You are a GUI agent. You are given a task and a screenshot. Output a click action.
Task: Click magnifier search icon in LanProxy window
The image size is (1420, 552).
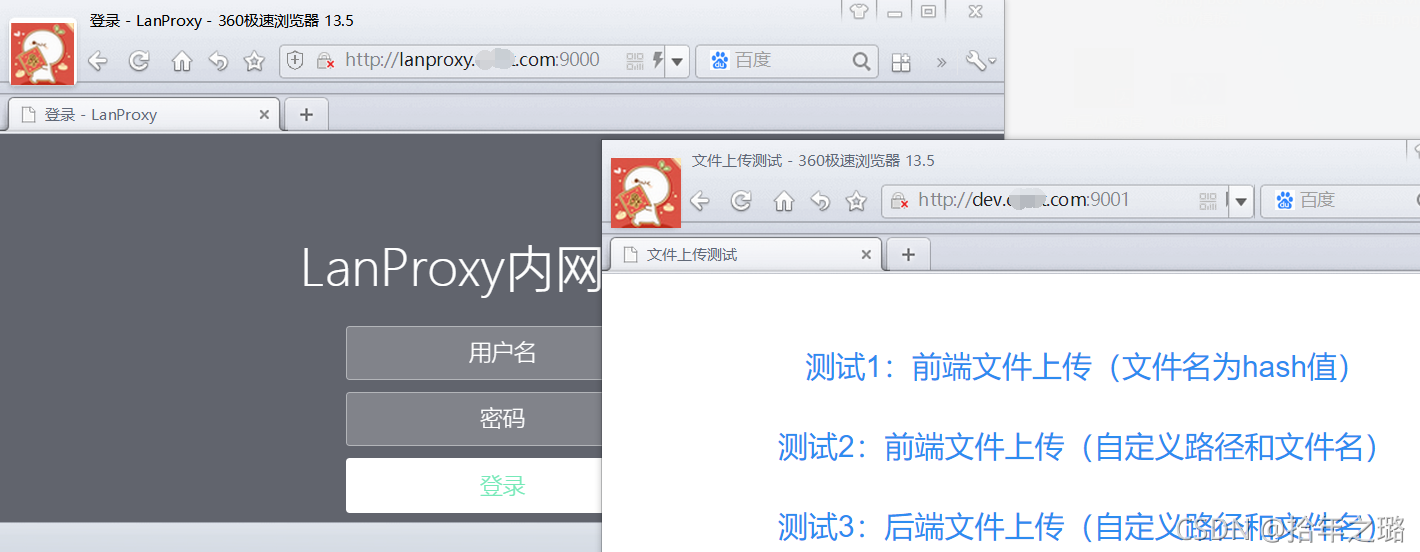coord(862,61)
